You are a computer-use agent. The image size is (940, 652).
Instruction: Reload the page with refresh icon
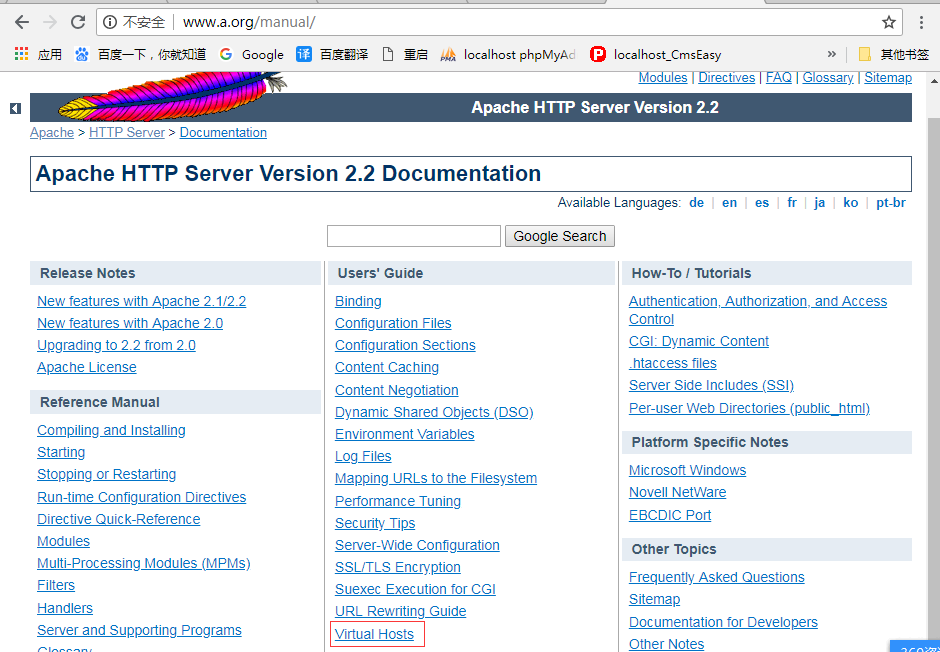[78, 23]
